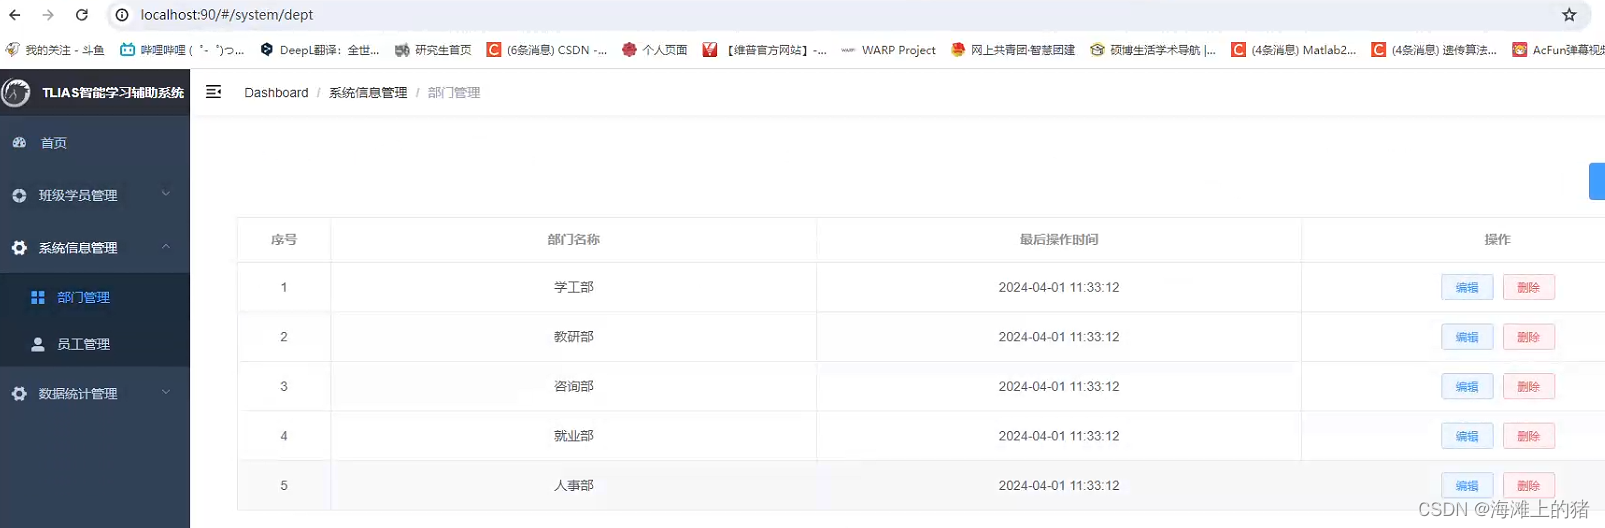Screen dimensions: 1605x528
Task: Open the 维普官方网站 bookmark
Action: click(x=765, y=50)
